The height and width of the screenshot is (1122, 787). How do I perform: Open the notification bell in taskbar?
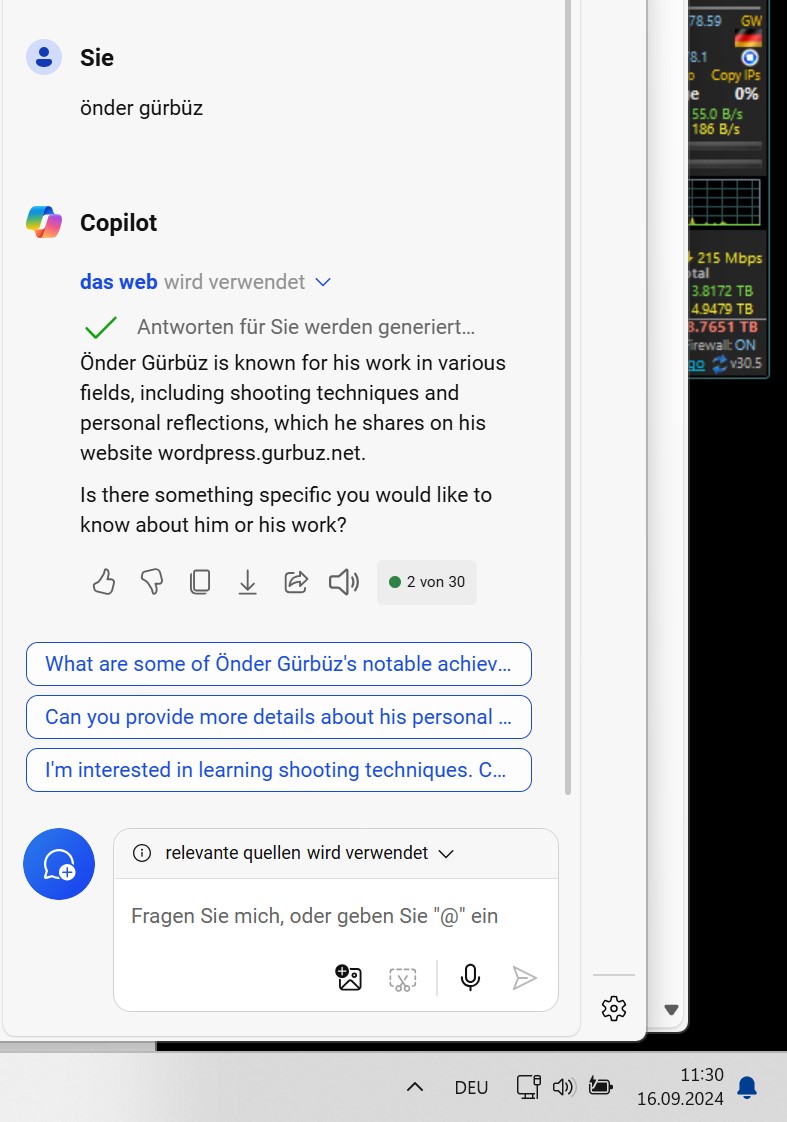point(747,1087)
